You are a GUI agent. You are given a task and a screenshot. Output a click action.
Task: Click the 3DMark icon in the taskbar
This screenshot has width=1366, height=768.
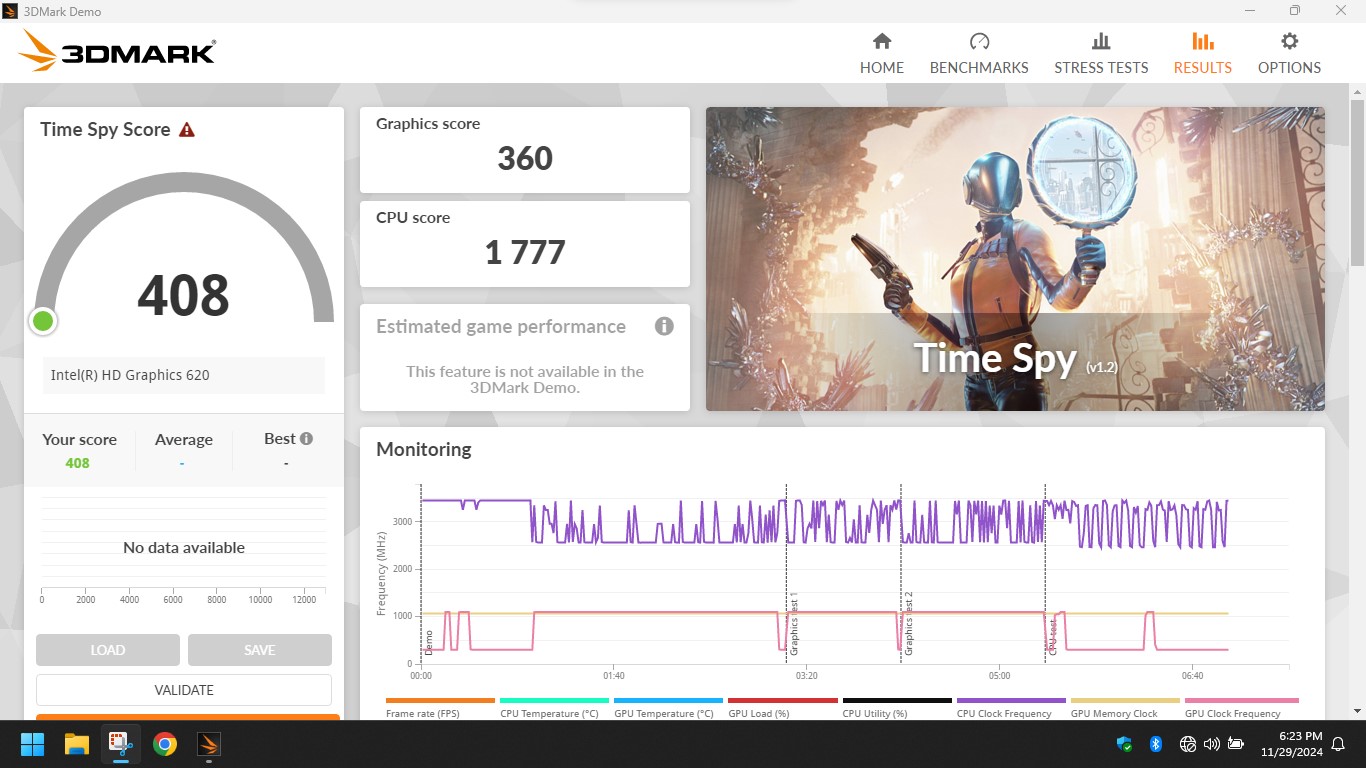(x=208, y=744)
